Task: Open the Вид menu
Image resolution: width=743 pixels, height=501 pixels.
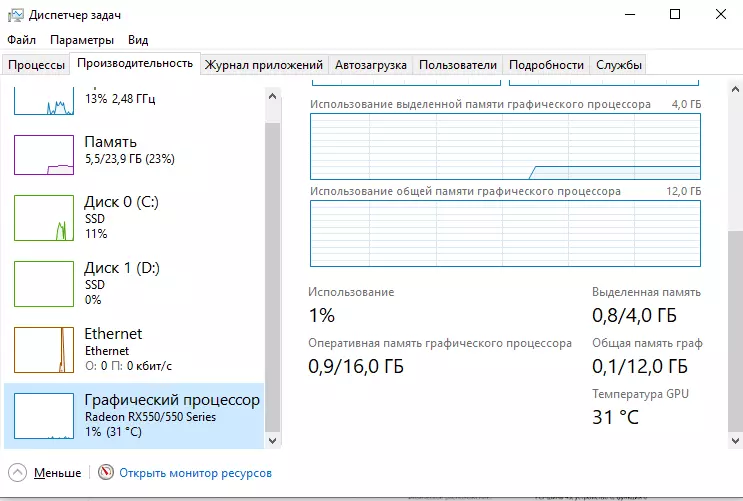Action: pyautogui.click(x=138, y=40)
